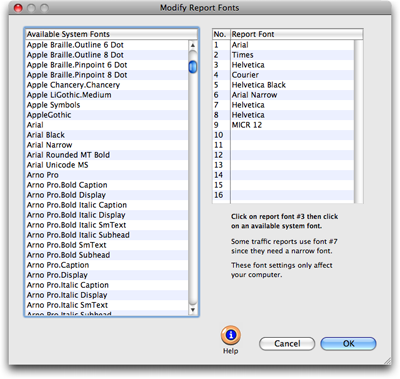This screenshot has width=400, height=379.
Task: Select report font 6 Arial Narrow
Action: (283, 95)
